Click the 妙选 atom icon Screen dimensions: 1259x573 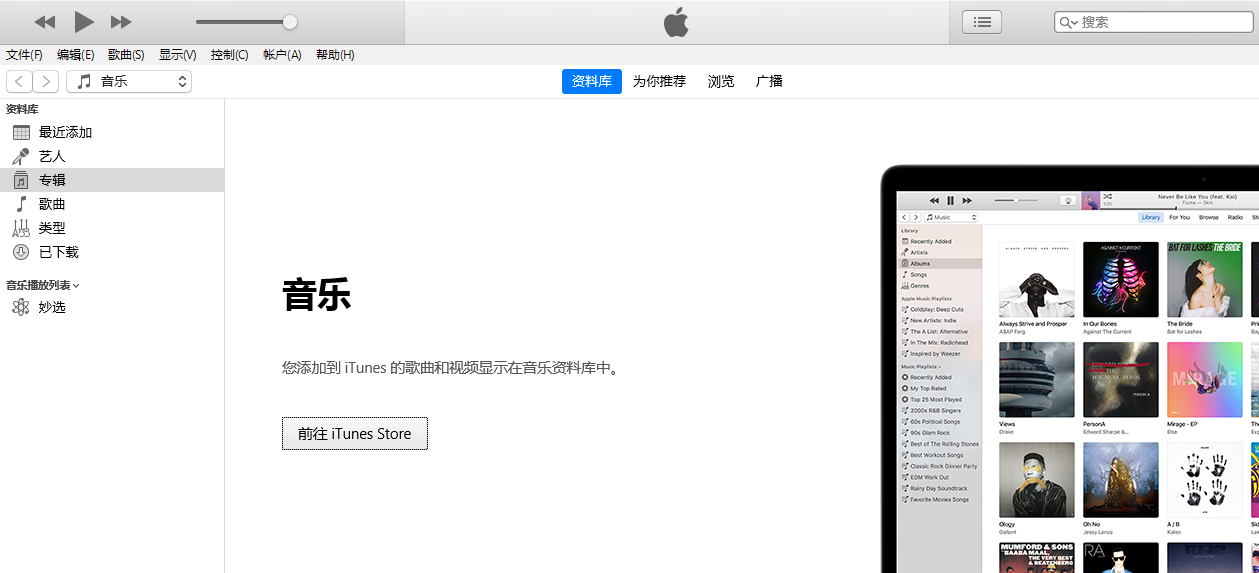tap(21, 307)
